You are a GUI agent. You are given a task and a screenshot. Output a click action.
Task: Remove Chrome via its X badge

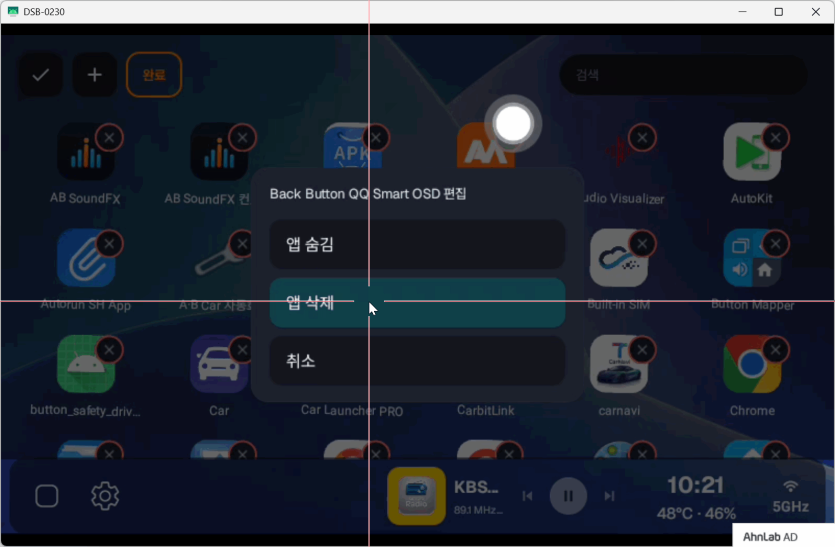coord(775,350)
